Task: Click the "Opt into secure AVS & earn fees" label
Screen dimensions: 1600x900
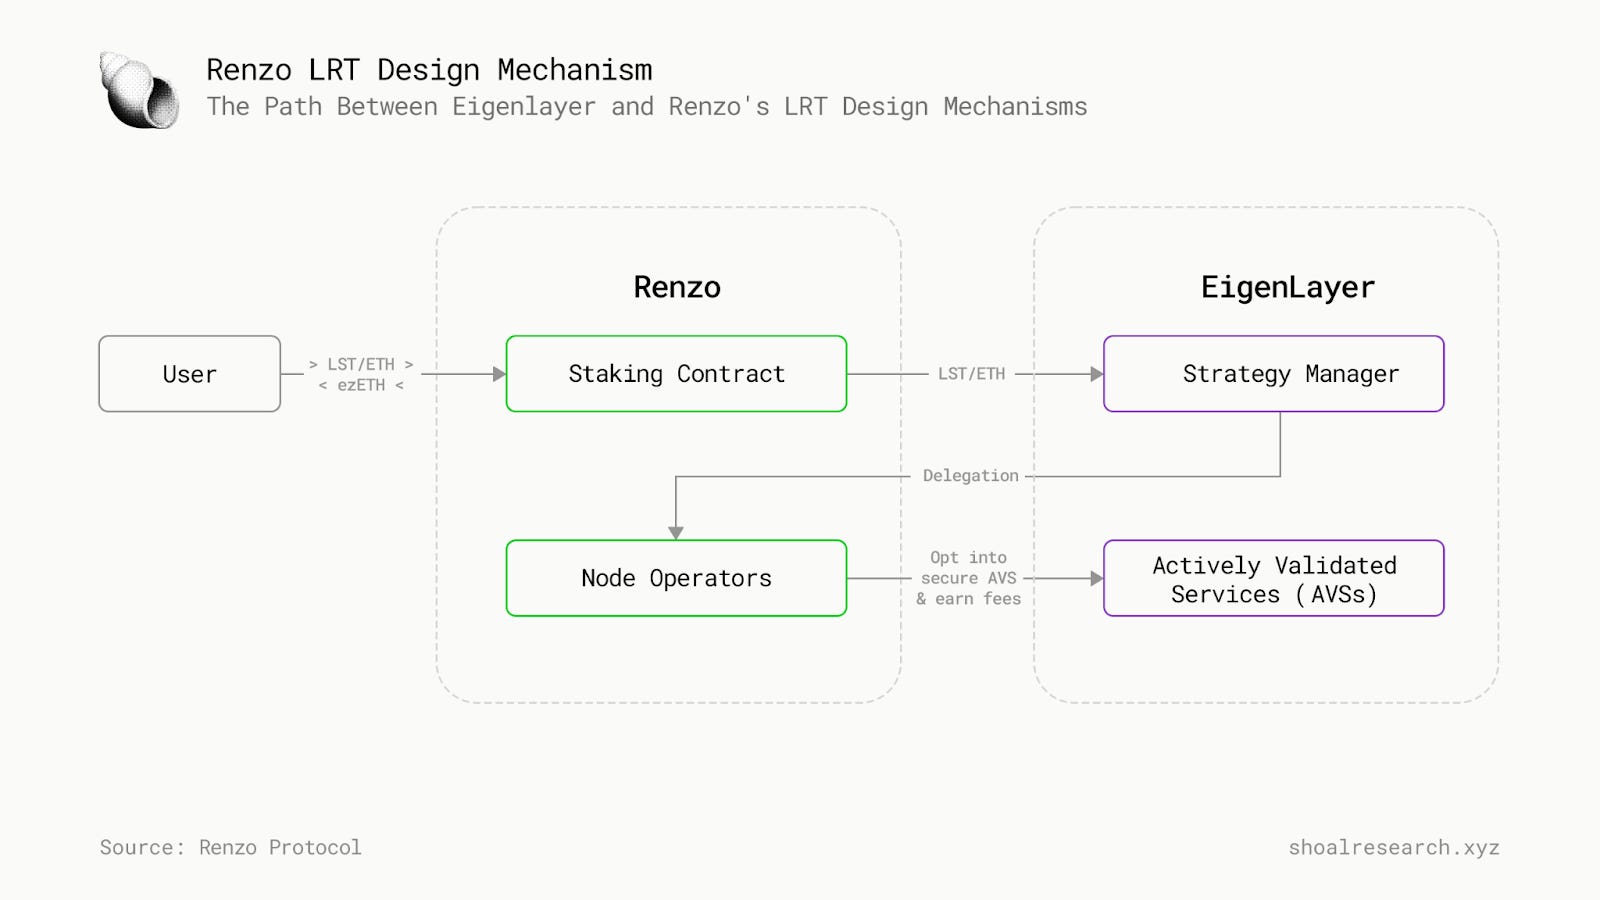Action: tap(969, 578)
